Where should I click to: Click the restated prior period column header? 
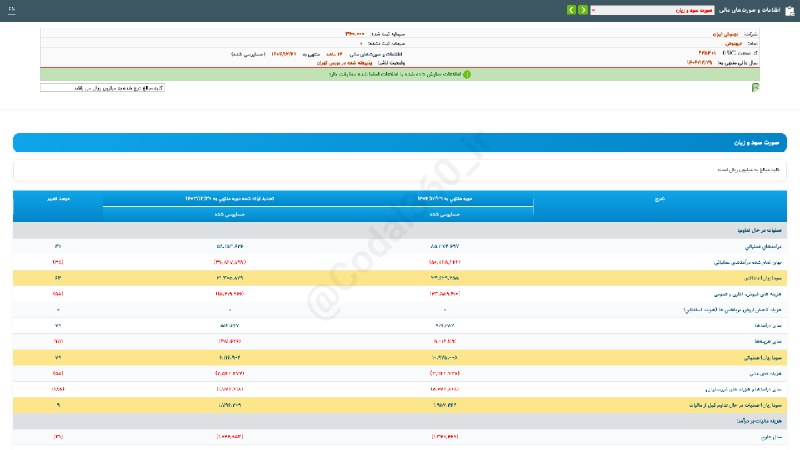tap(230, 198)
